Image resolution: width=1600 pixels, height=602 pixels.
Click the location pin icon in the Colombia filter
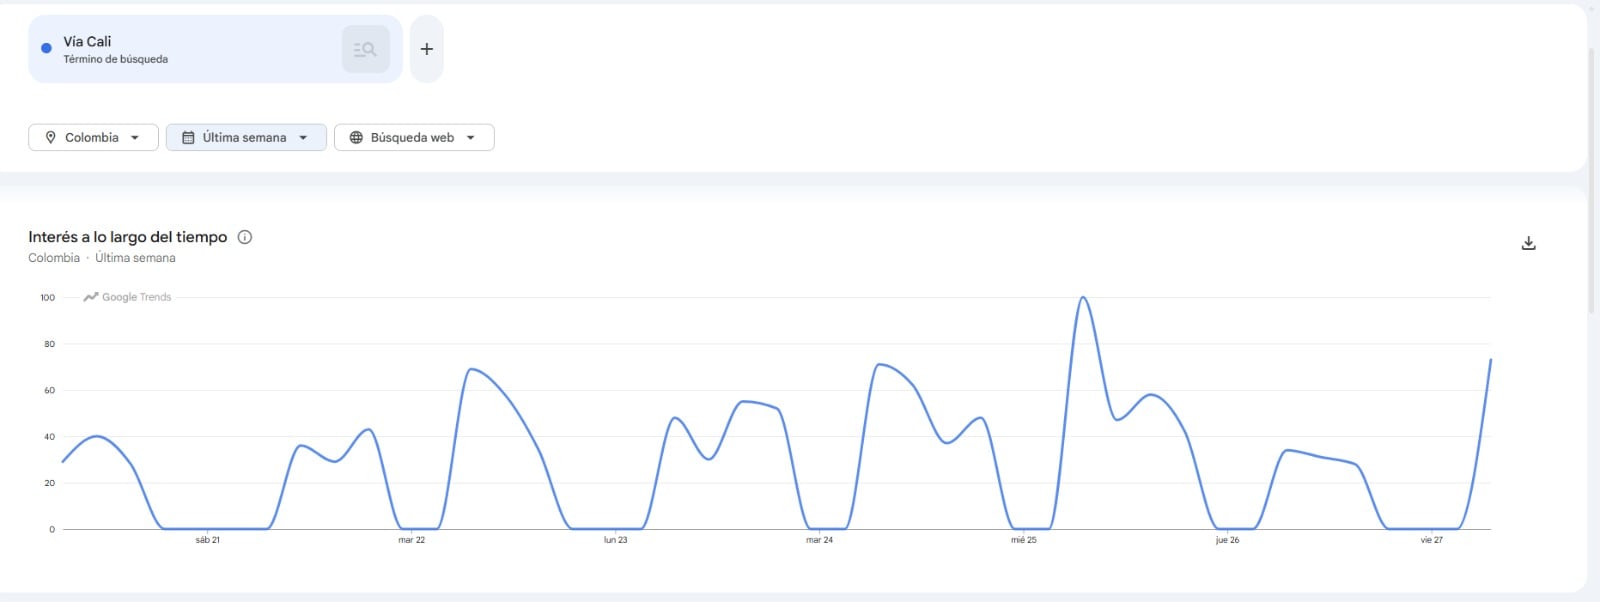point(50,137)
